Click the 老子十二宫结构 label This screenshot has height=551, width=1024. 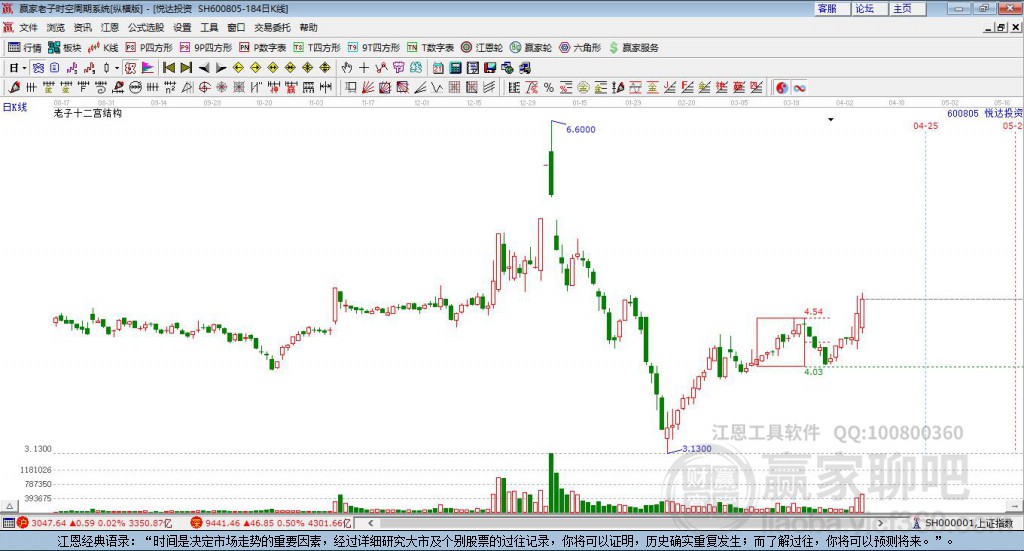[88, 113]
